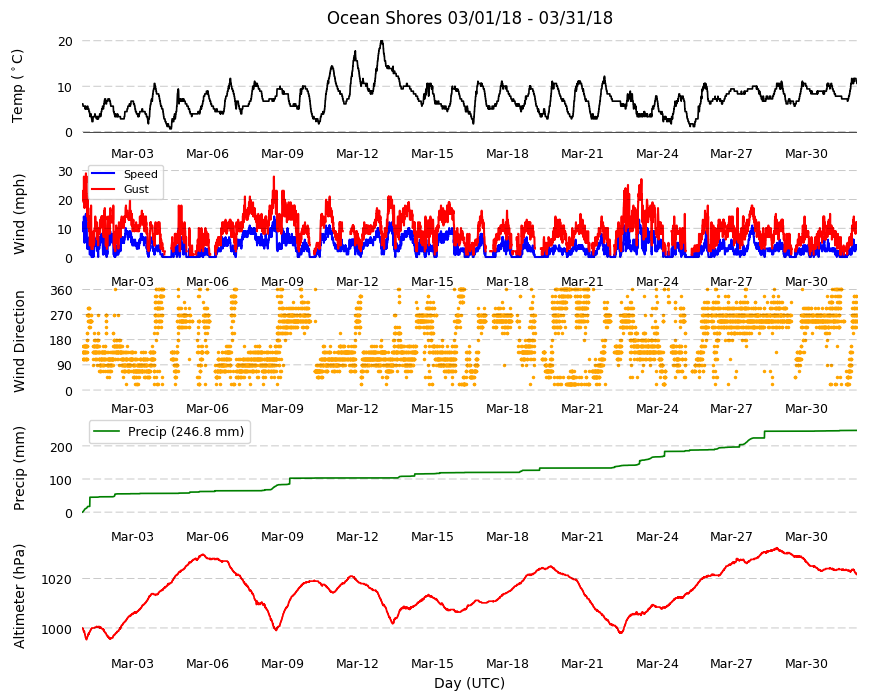870x700 pixels.
Task: Click Mar-24 tick under altimeter plot
Action: (x=657, y=663)
